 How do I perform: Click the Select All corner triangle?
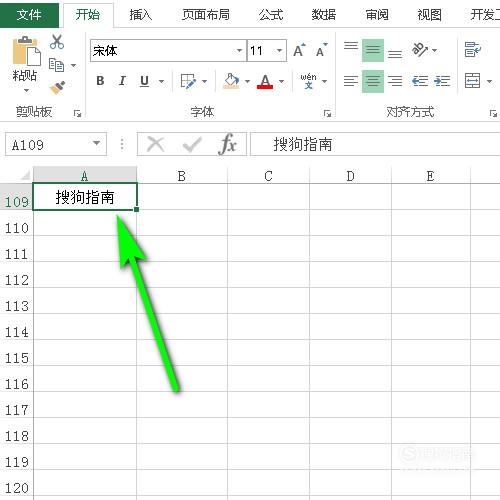click(25, 175)
